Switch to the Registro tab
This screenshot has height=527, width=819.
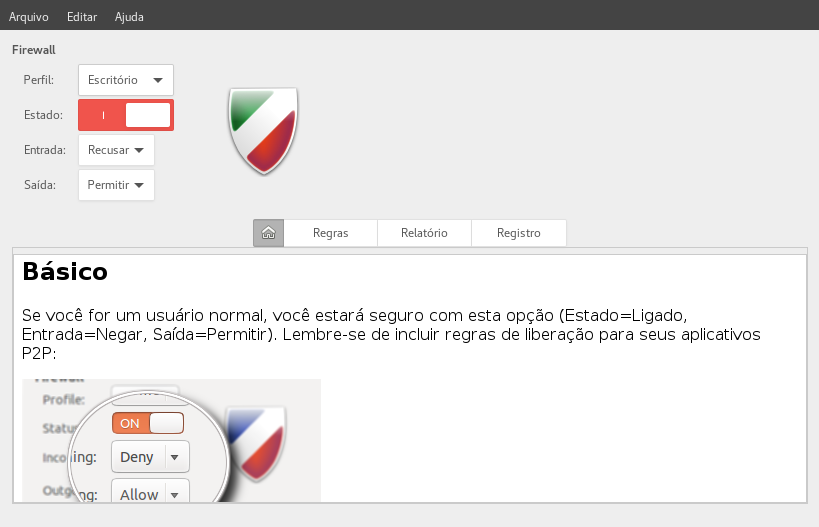[519, 233]
